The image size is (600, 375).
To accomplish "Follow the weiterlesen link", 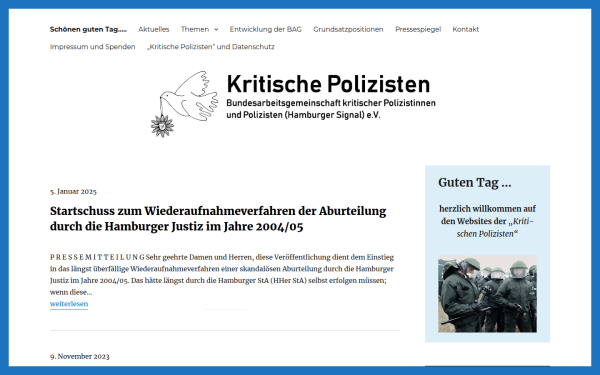I will click(x=69, y=304).
